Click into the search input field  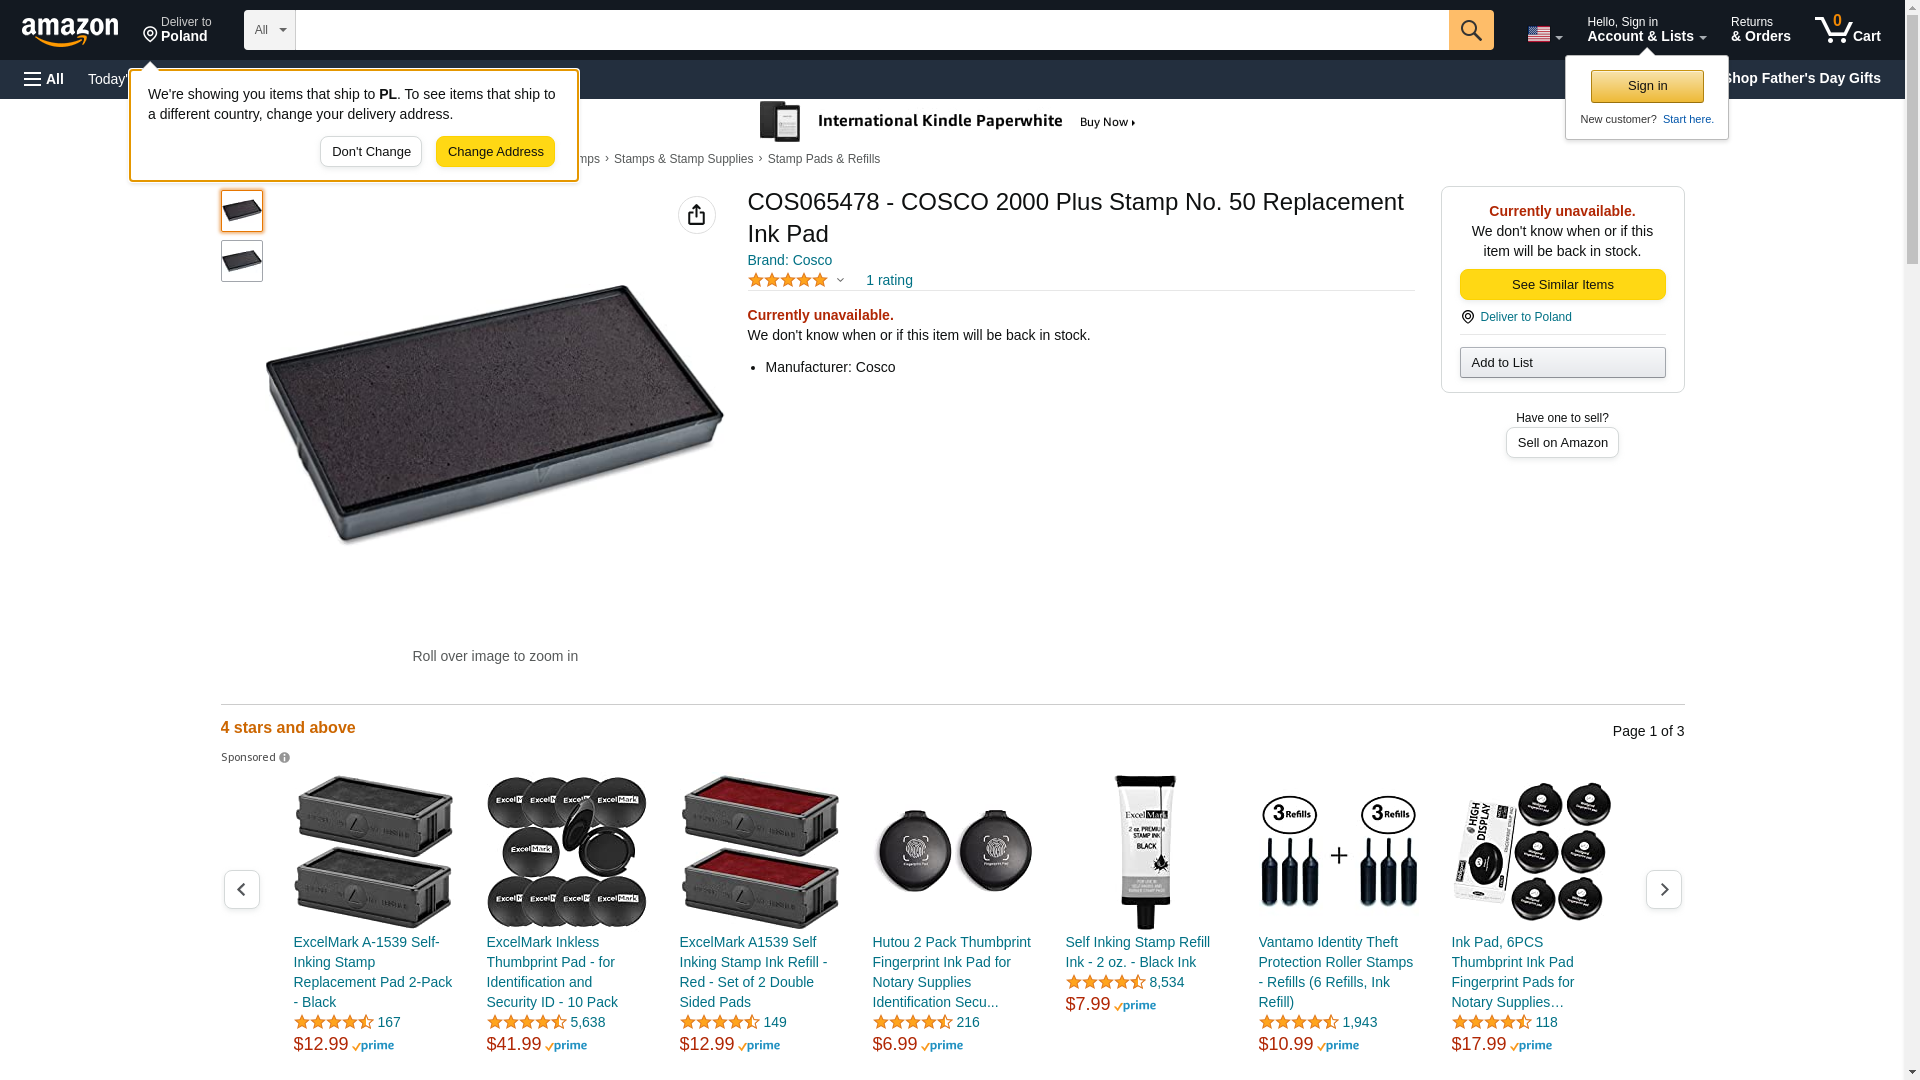871,30
